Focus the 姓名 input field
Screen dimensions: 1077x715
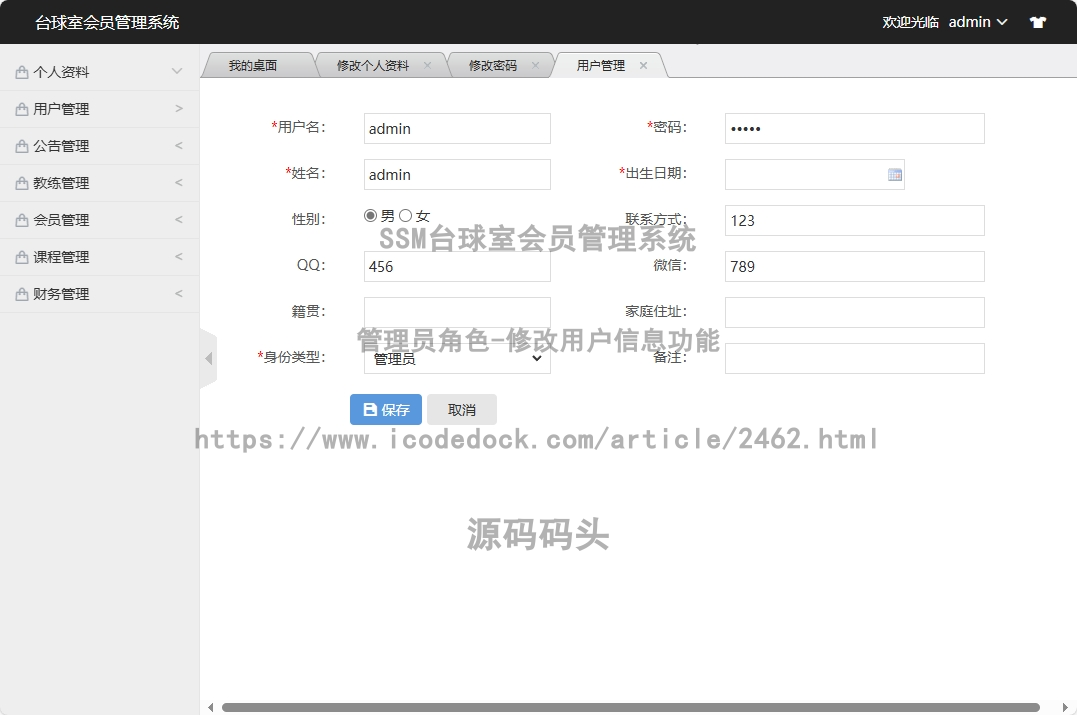457,174
